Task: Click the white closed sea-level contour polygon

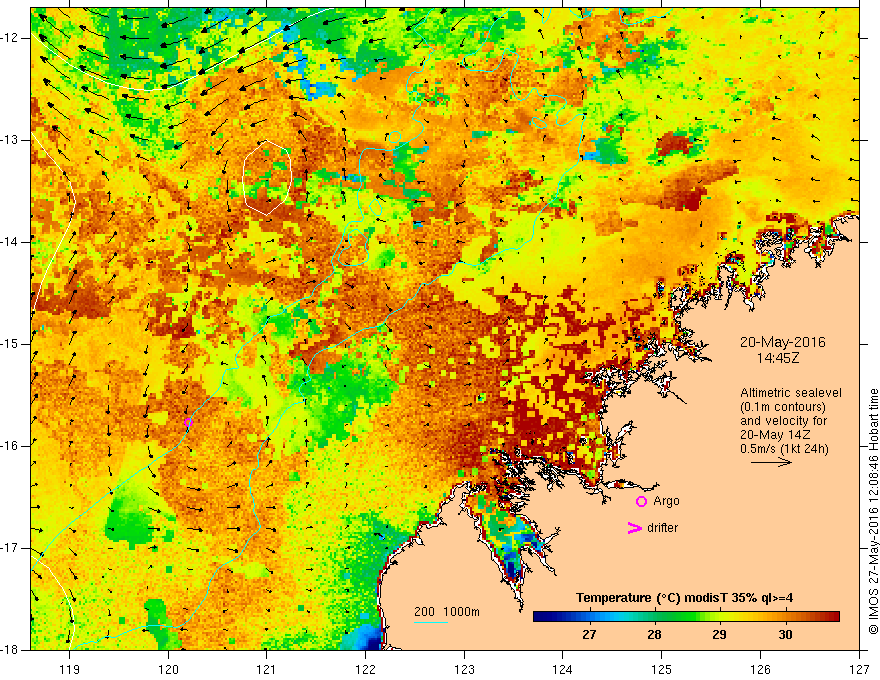Action: [x=267, y=177]
